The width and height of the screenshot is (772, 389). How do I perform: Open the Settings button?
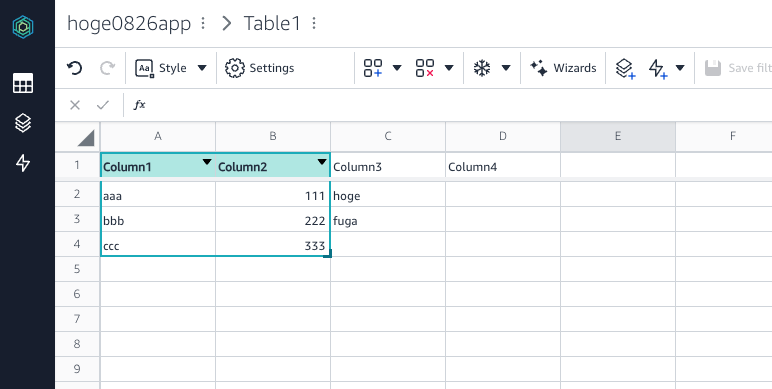259,68
